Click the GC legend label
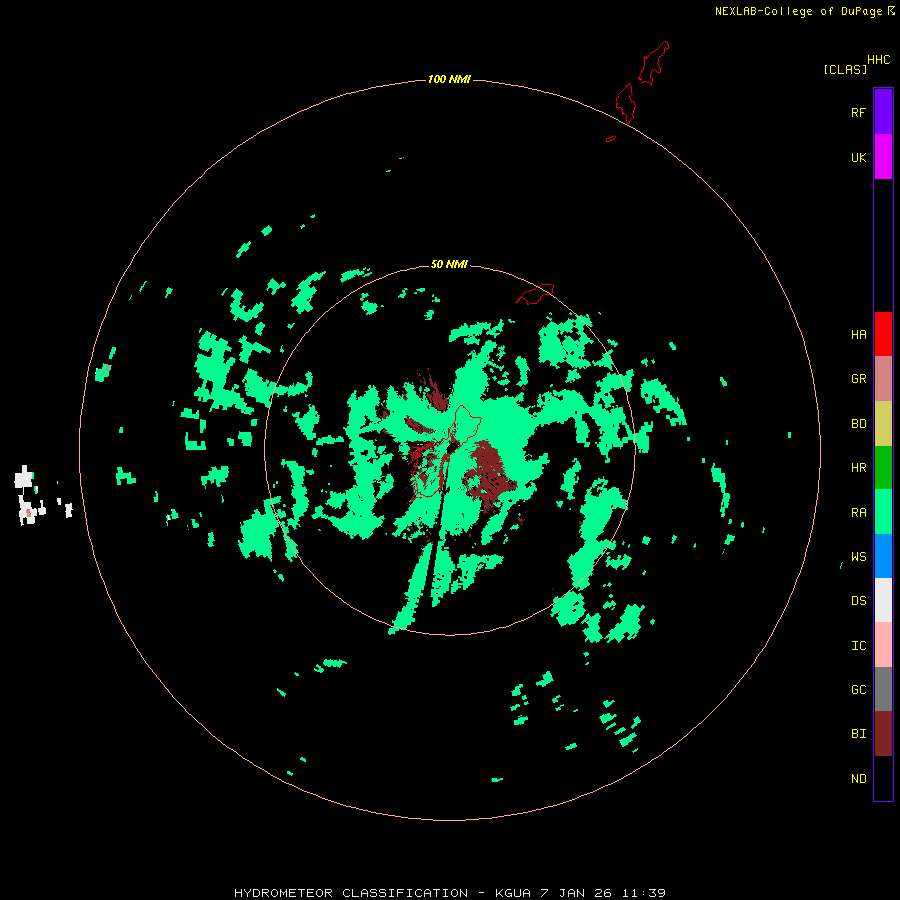900x900 pixels. (858, 690)
